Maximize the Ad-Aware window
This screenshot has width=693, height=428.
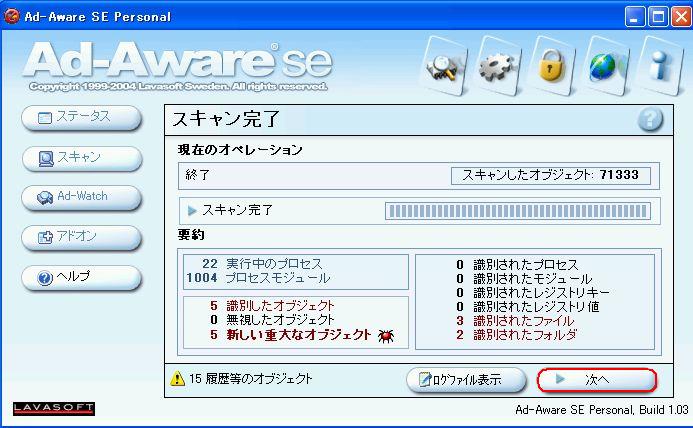coord(658,17)
